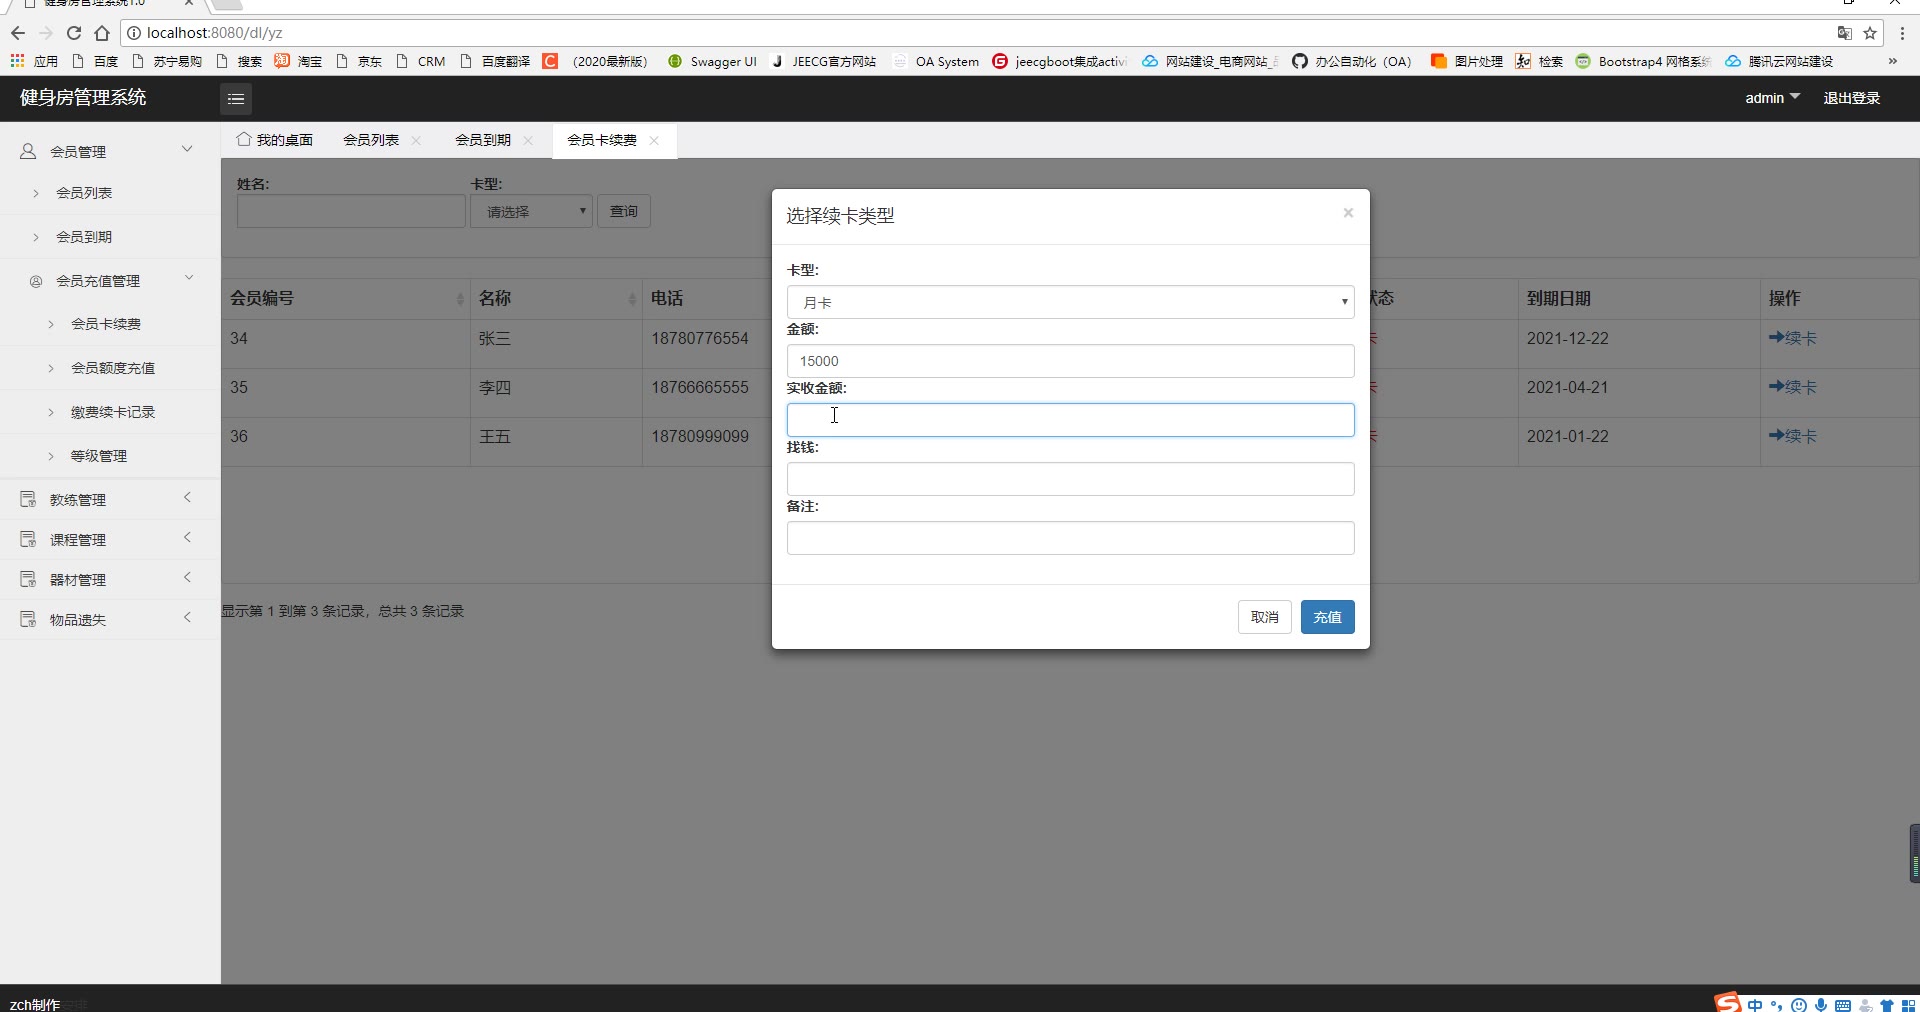Select the 会员卡续费 tab
This screenshot has width=1920, height=1012.
pos(602,140)
